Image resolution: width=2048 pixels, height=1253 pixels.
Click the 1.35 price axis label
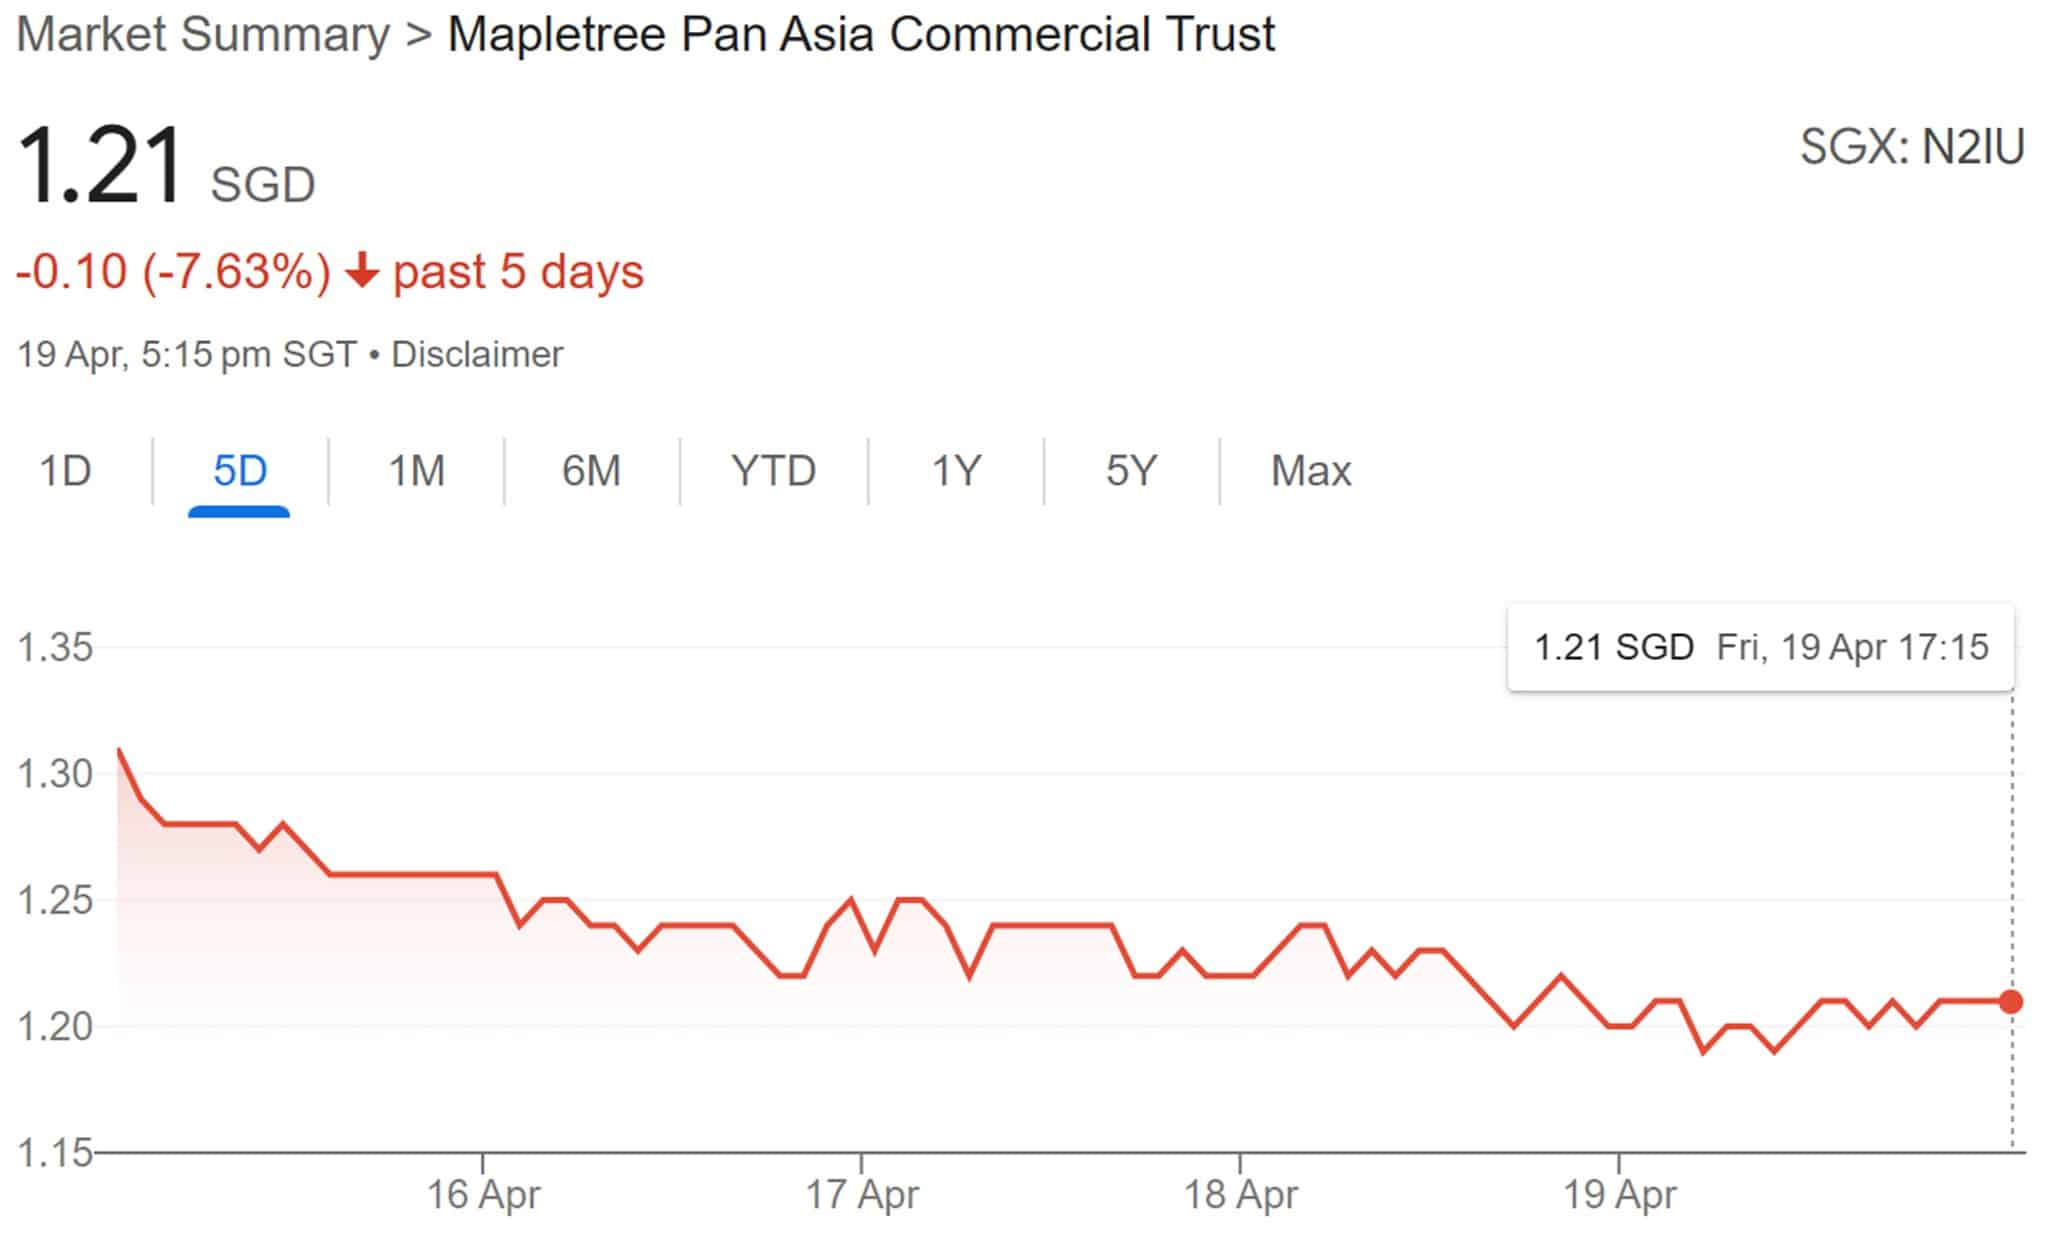pos(55,648)
